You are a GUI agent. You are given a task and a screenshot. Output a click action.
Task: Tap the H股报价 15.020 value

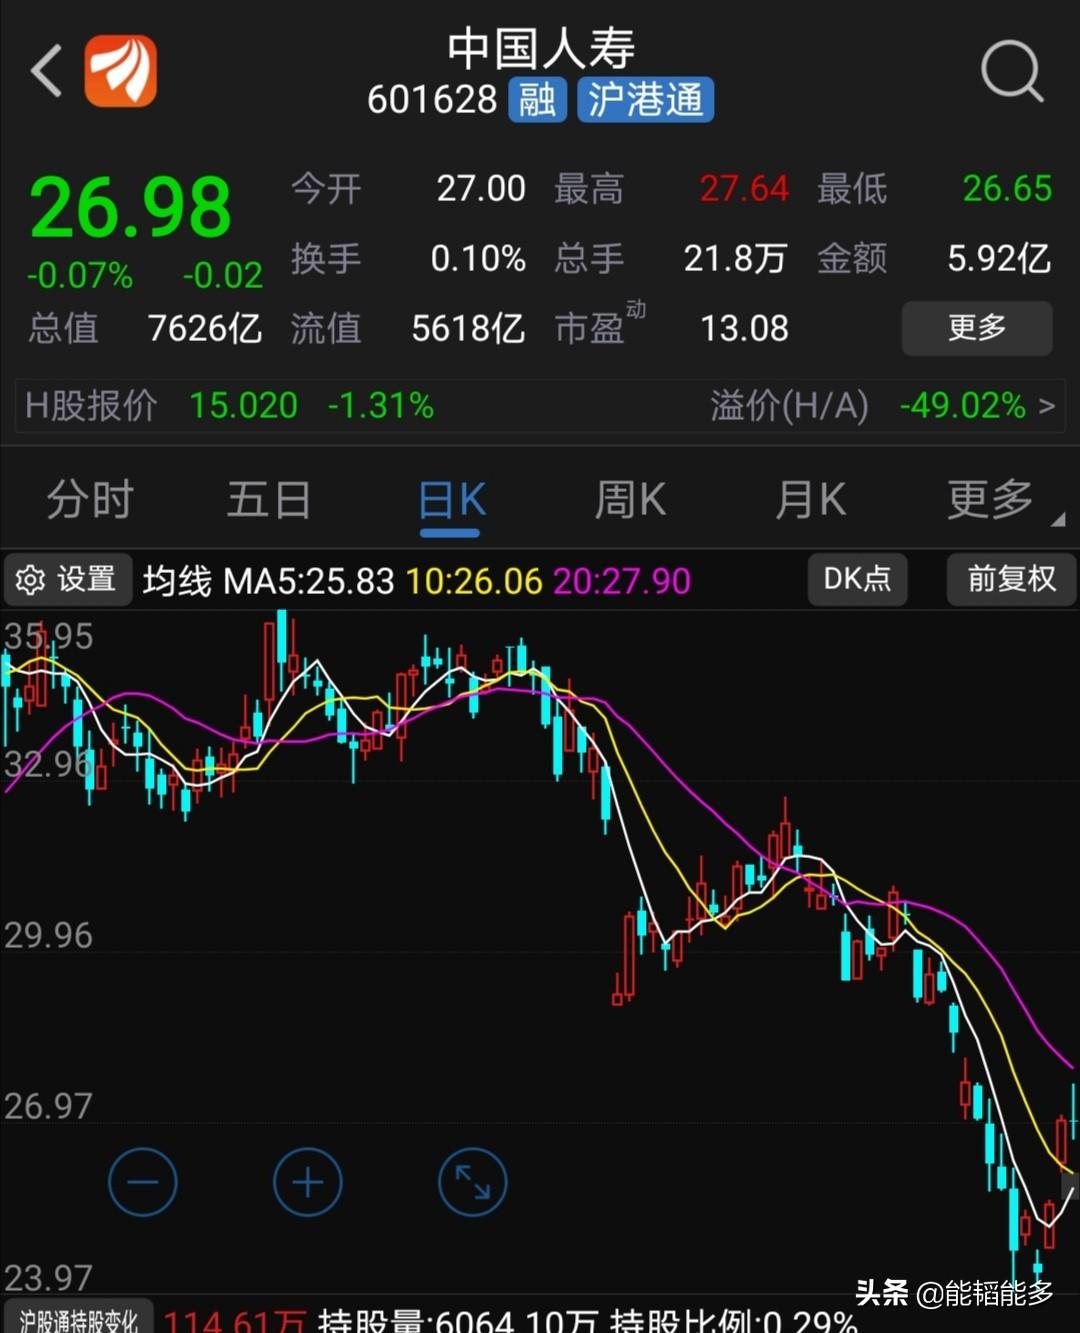point(244,406)
